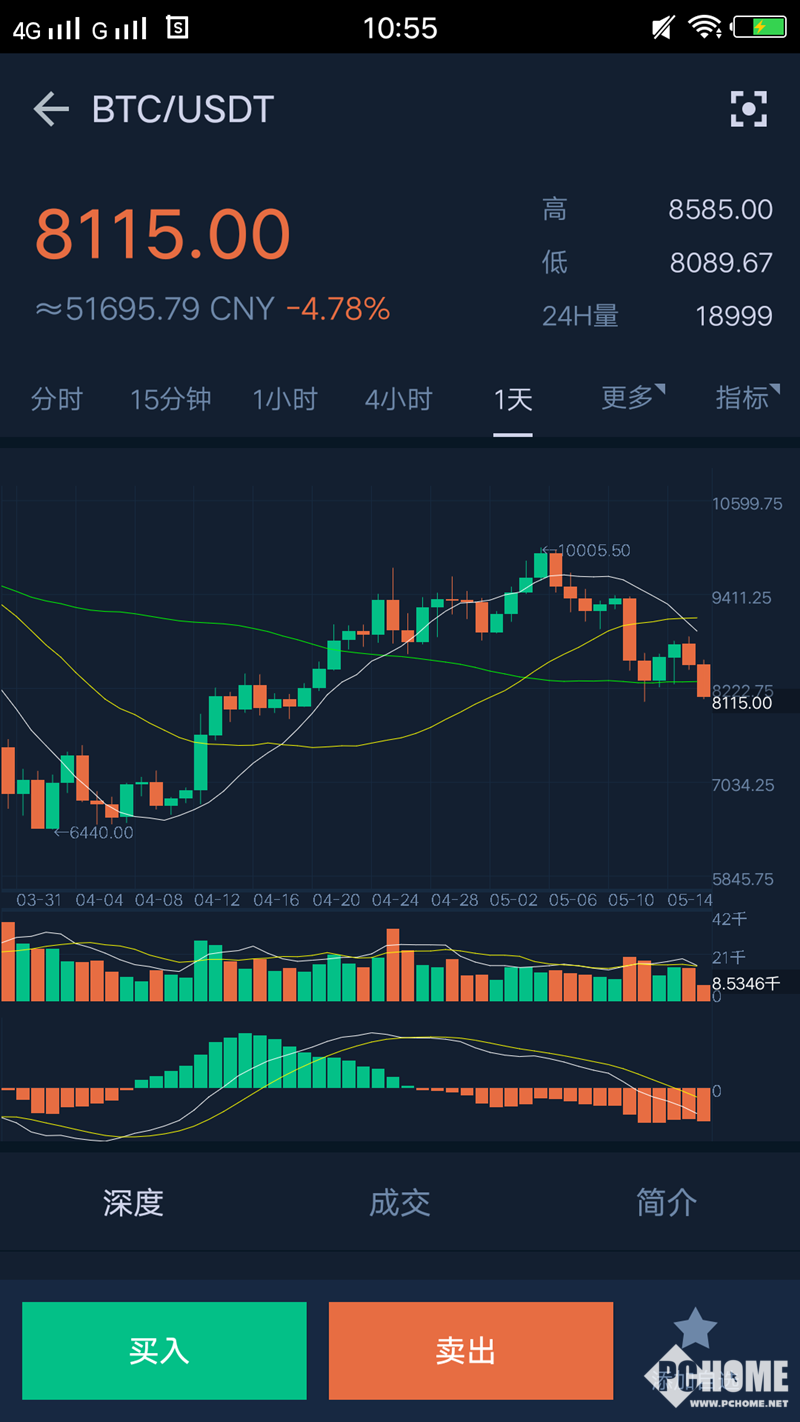The image size is (800, 1422).
Task: Tap the current price 8115.00
Action: [x=163, y=234]
